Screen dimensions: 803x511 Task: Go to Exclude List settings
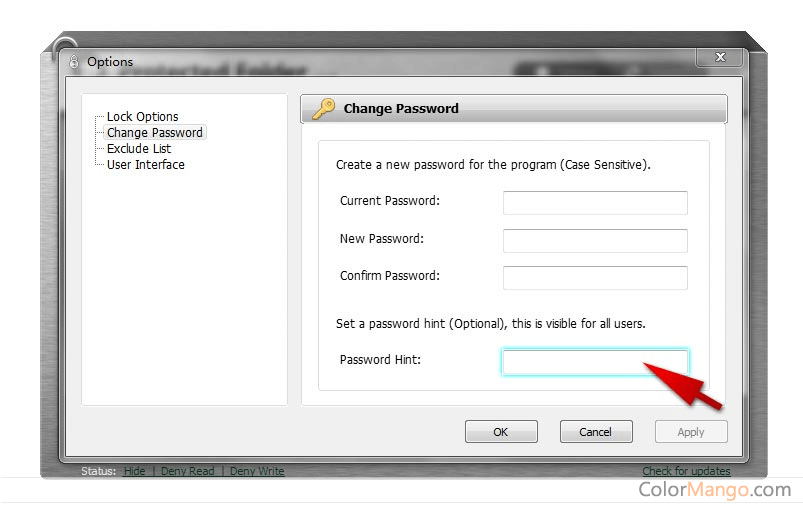pyautogui.click(x=139, y=149)
